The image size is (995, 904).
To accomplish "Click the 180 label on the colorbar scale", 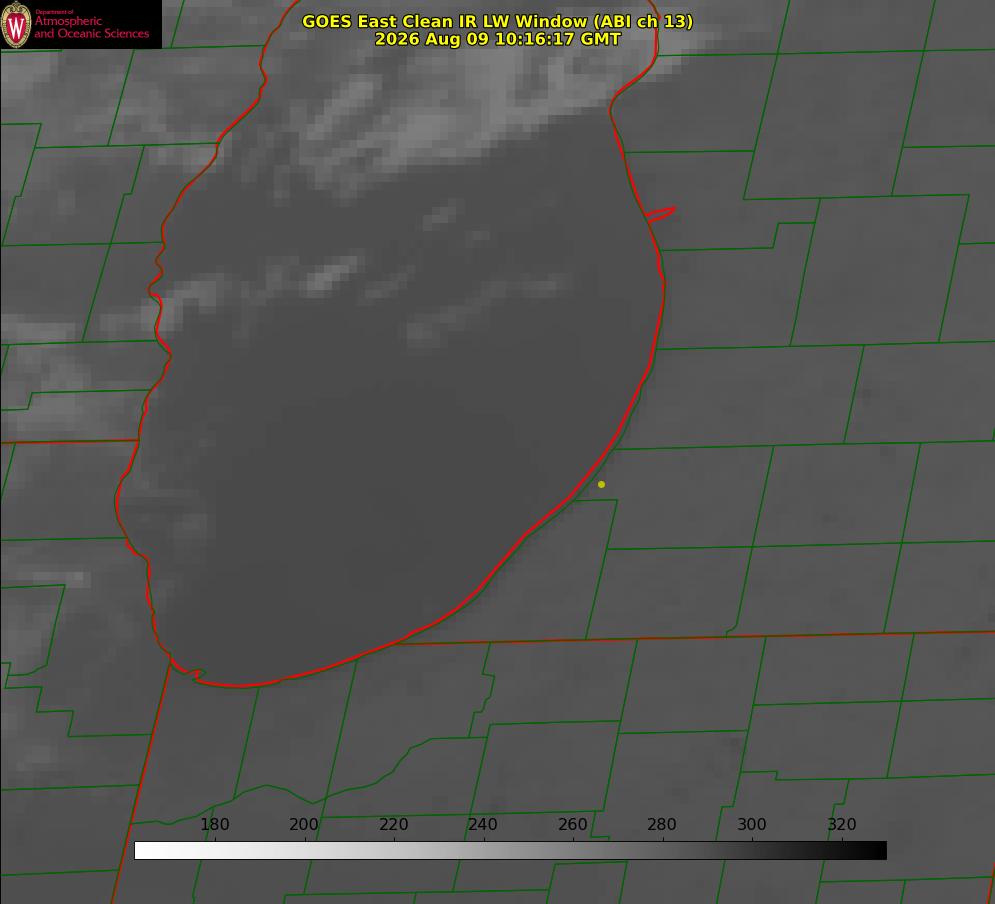I will (x=214, y=824).
